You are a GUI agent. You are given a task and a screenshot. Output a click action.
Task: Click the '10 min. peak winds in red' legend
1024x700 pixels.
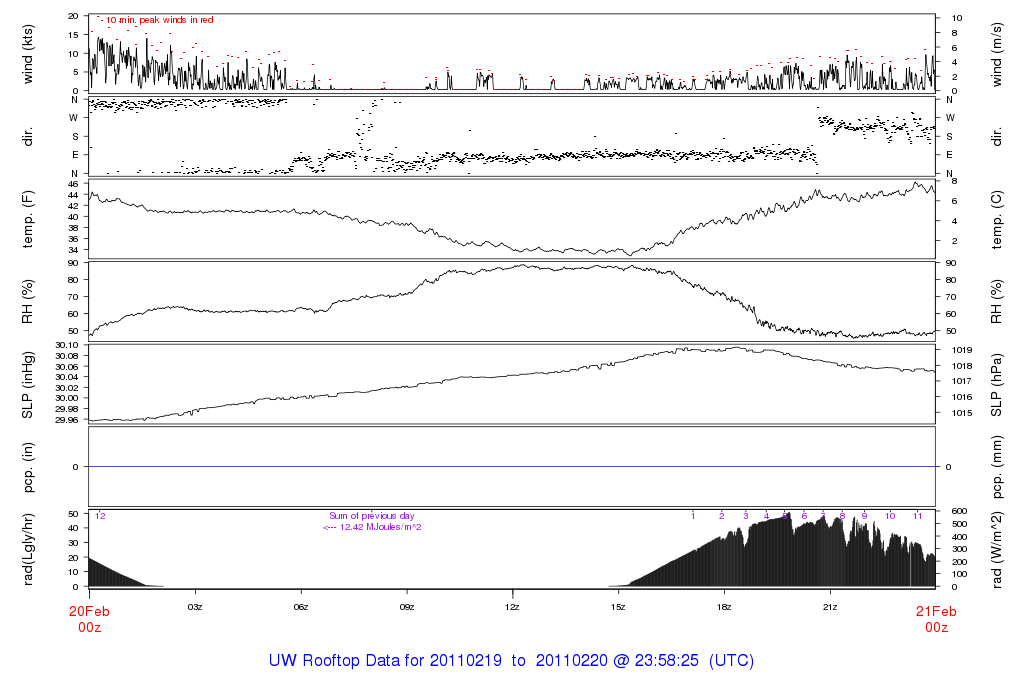[158, 20]
